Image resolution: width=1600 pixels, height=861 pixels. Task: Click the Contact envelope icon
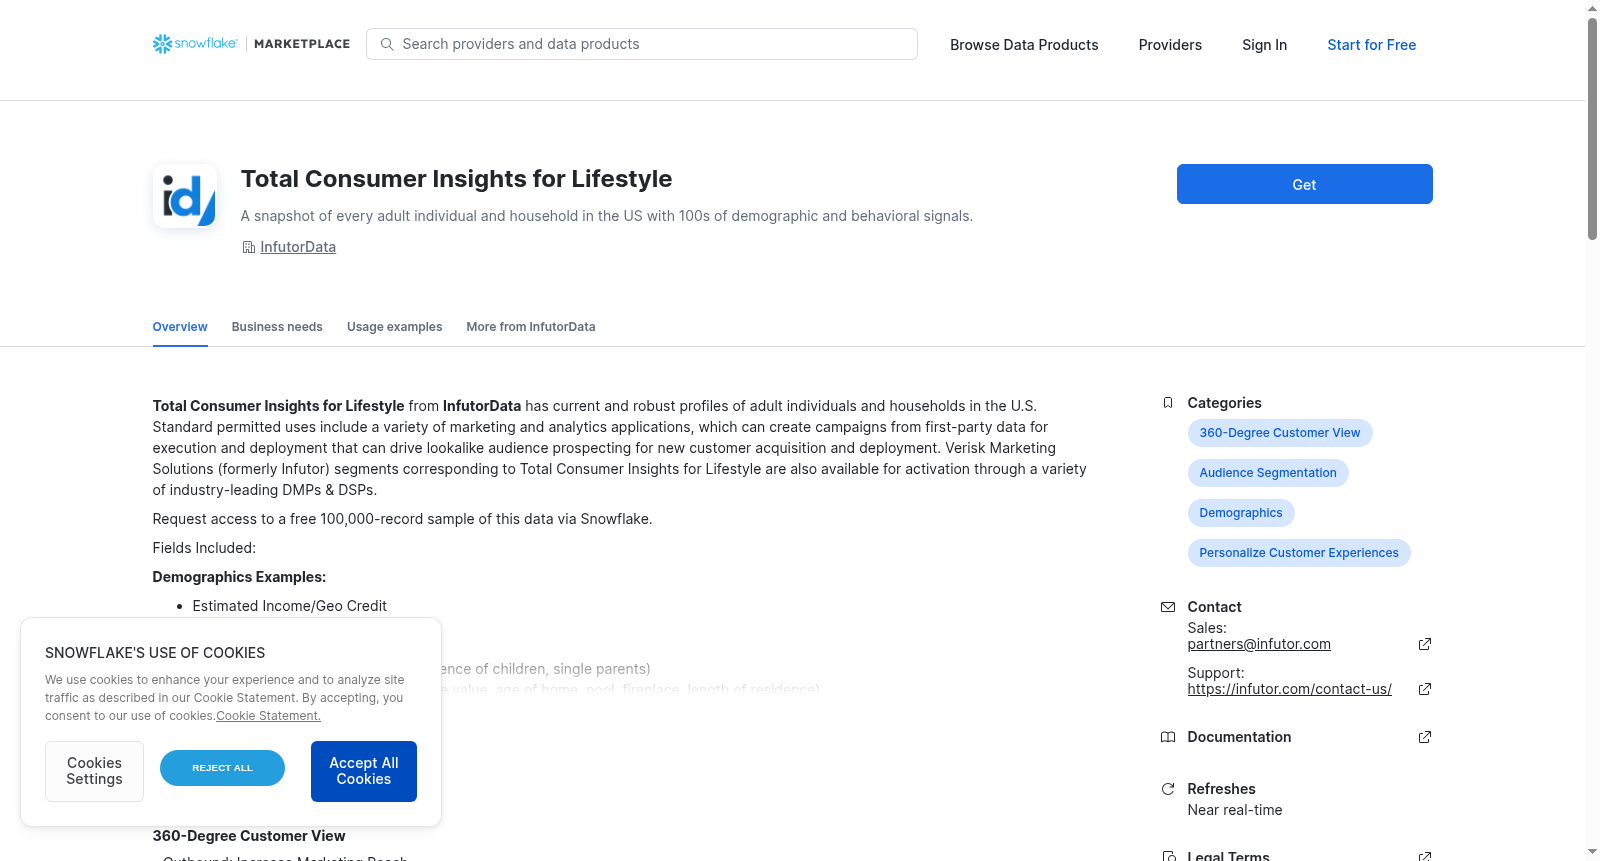[1168, 607]
